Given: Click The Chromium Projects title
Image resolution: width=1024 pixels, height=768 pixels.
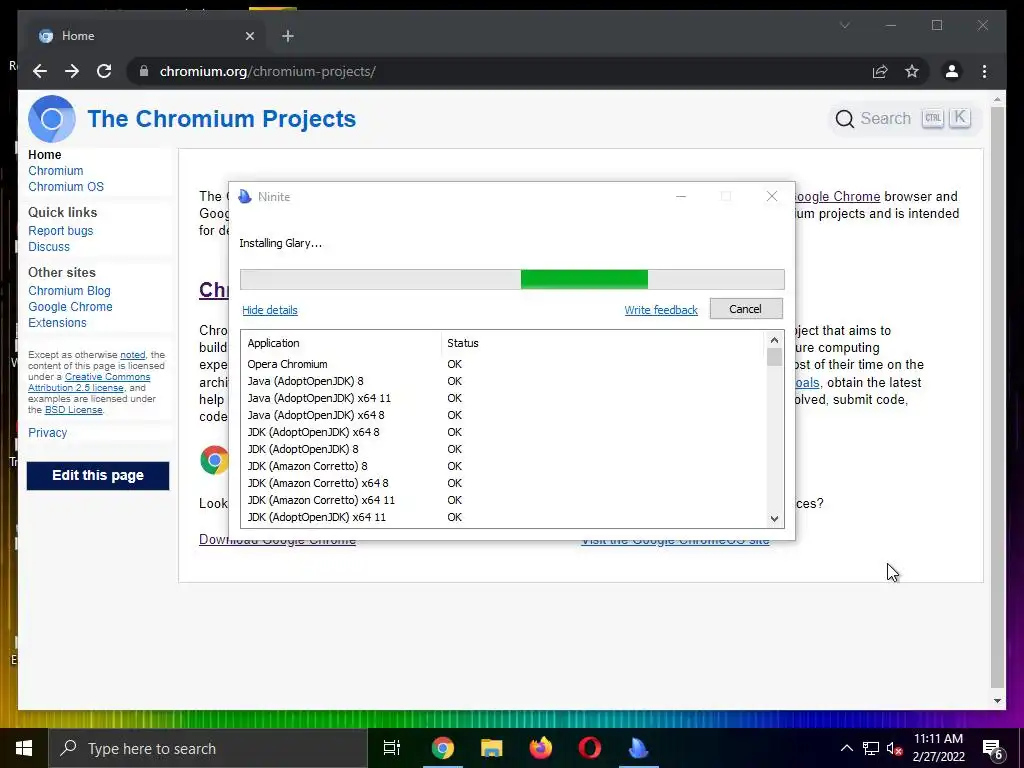Looking at the screenshot, I should pyautogui.click(x=221, y=119).
